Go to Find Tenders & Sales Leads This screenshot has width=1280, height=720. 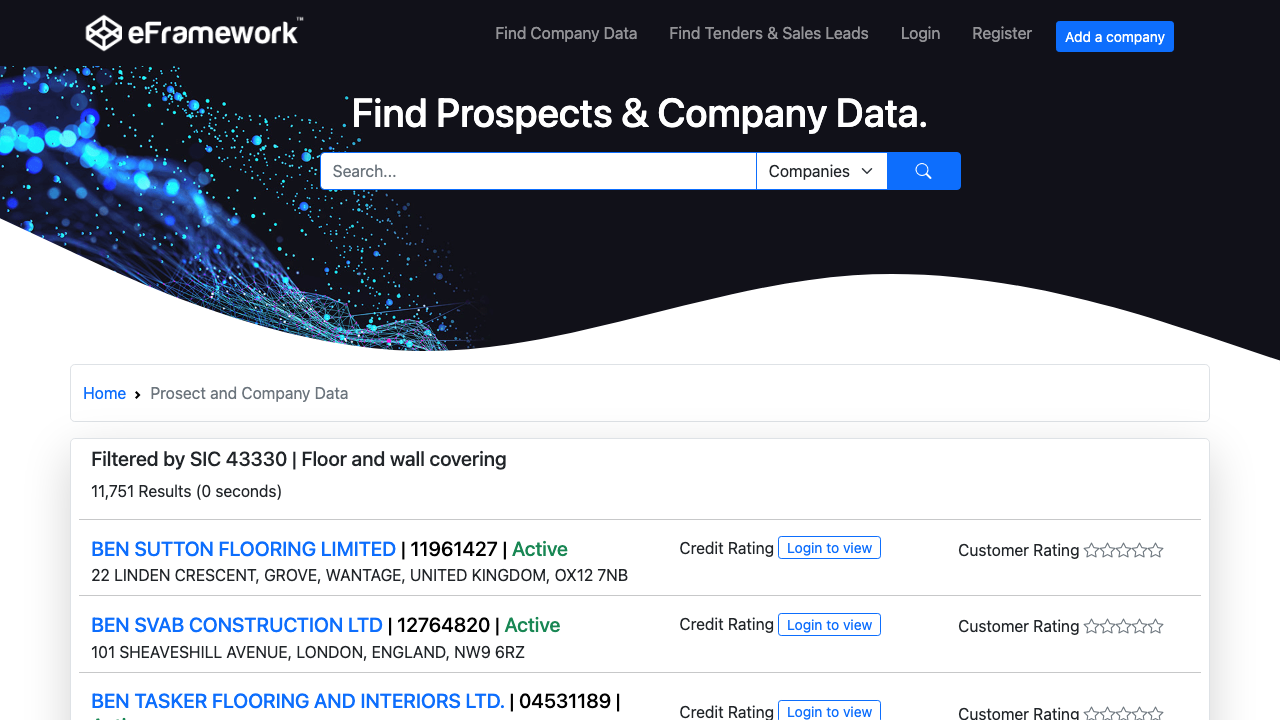(768, 33)
